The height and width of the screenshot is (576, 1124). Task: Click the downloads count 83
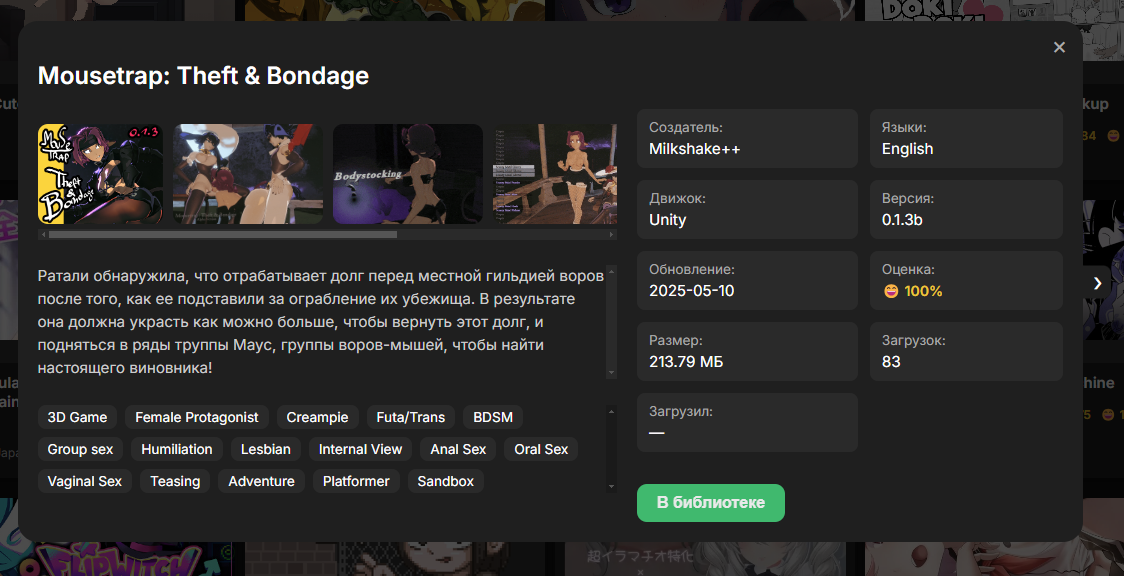pos(891,362)
